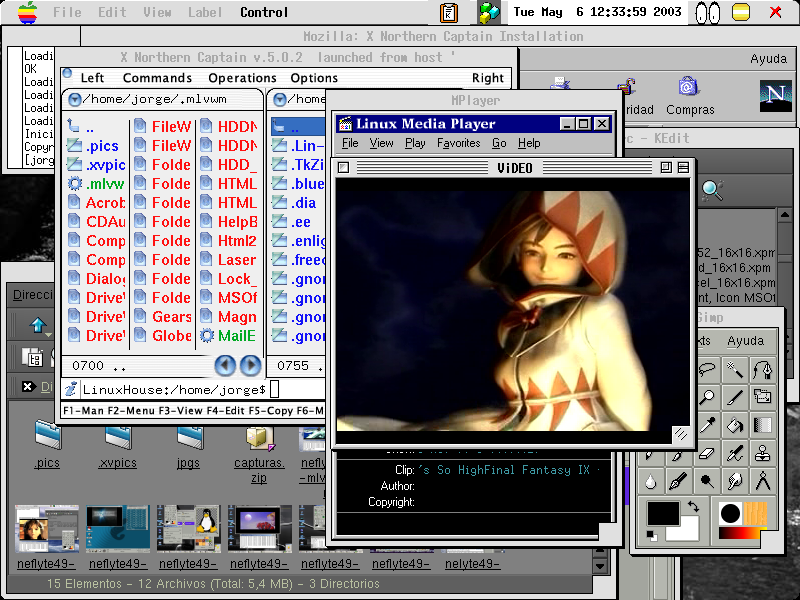Open the Options menu in Northern Captain

point(314,78)
